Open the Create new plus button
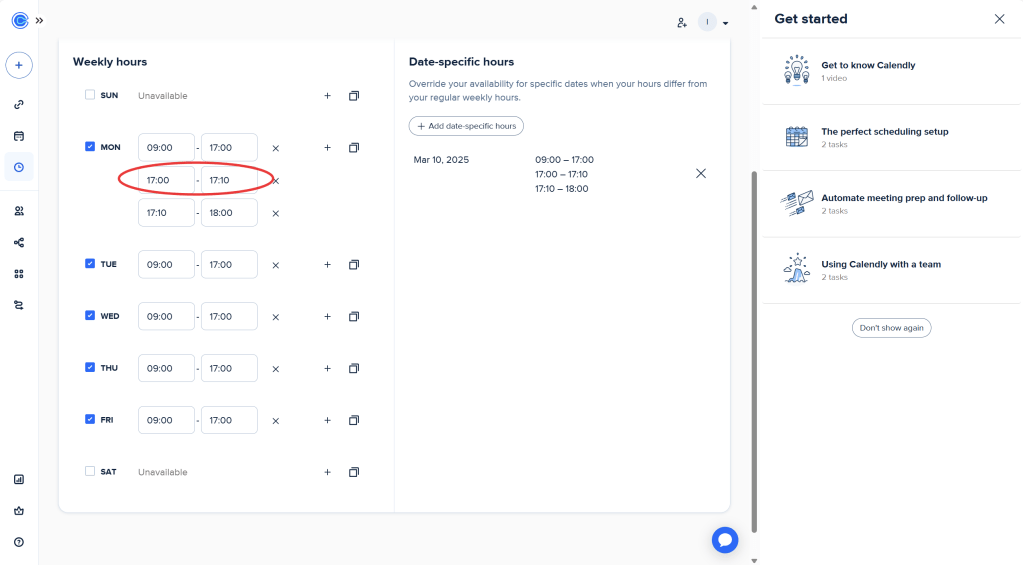1023x565 pixels. click(19, 65)
